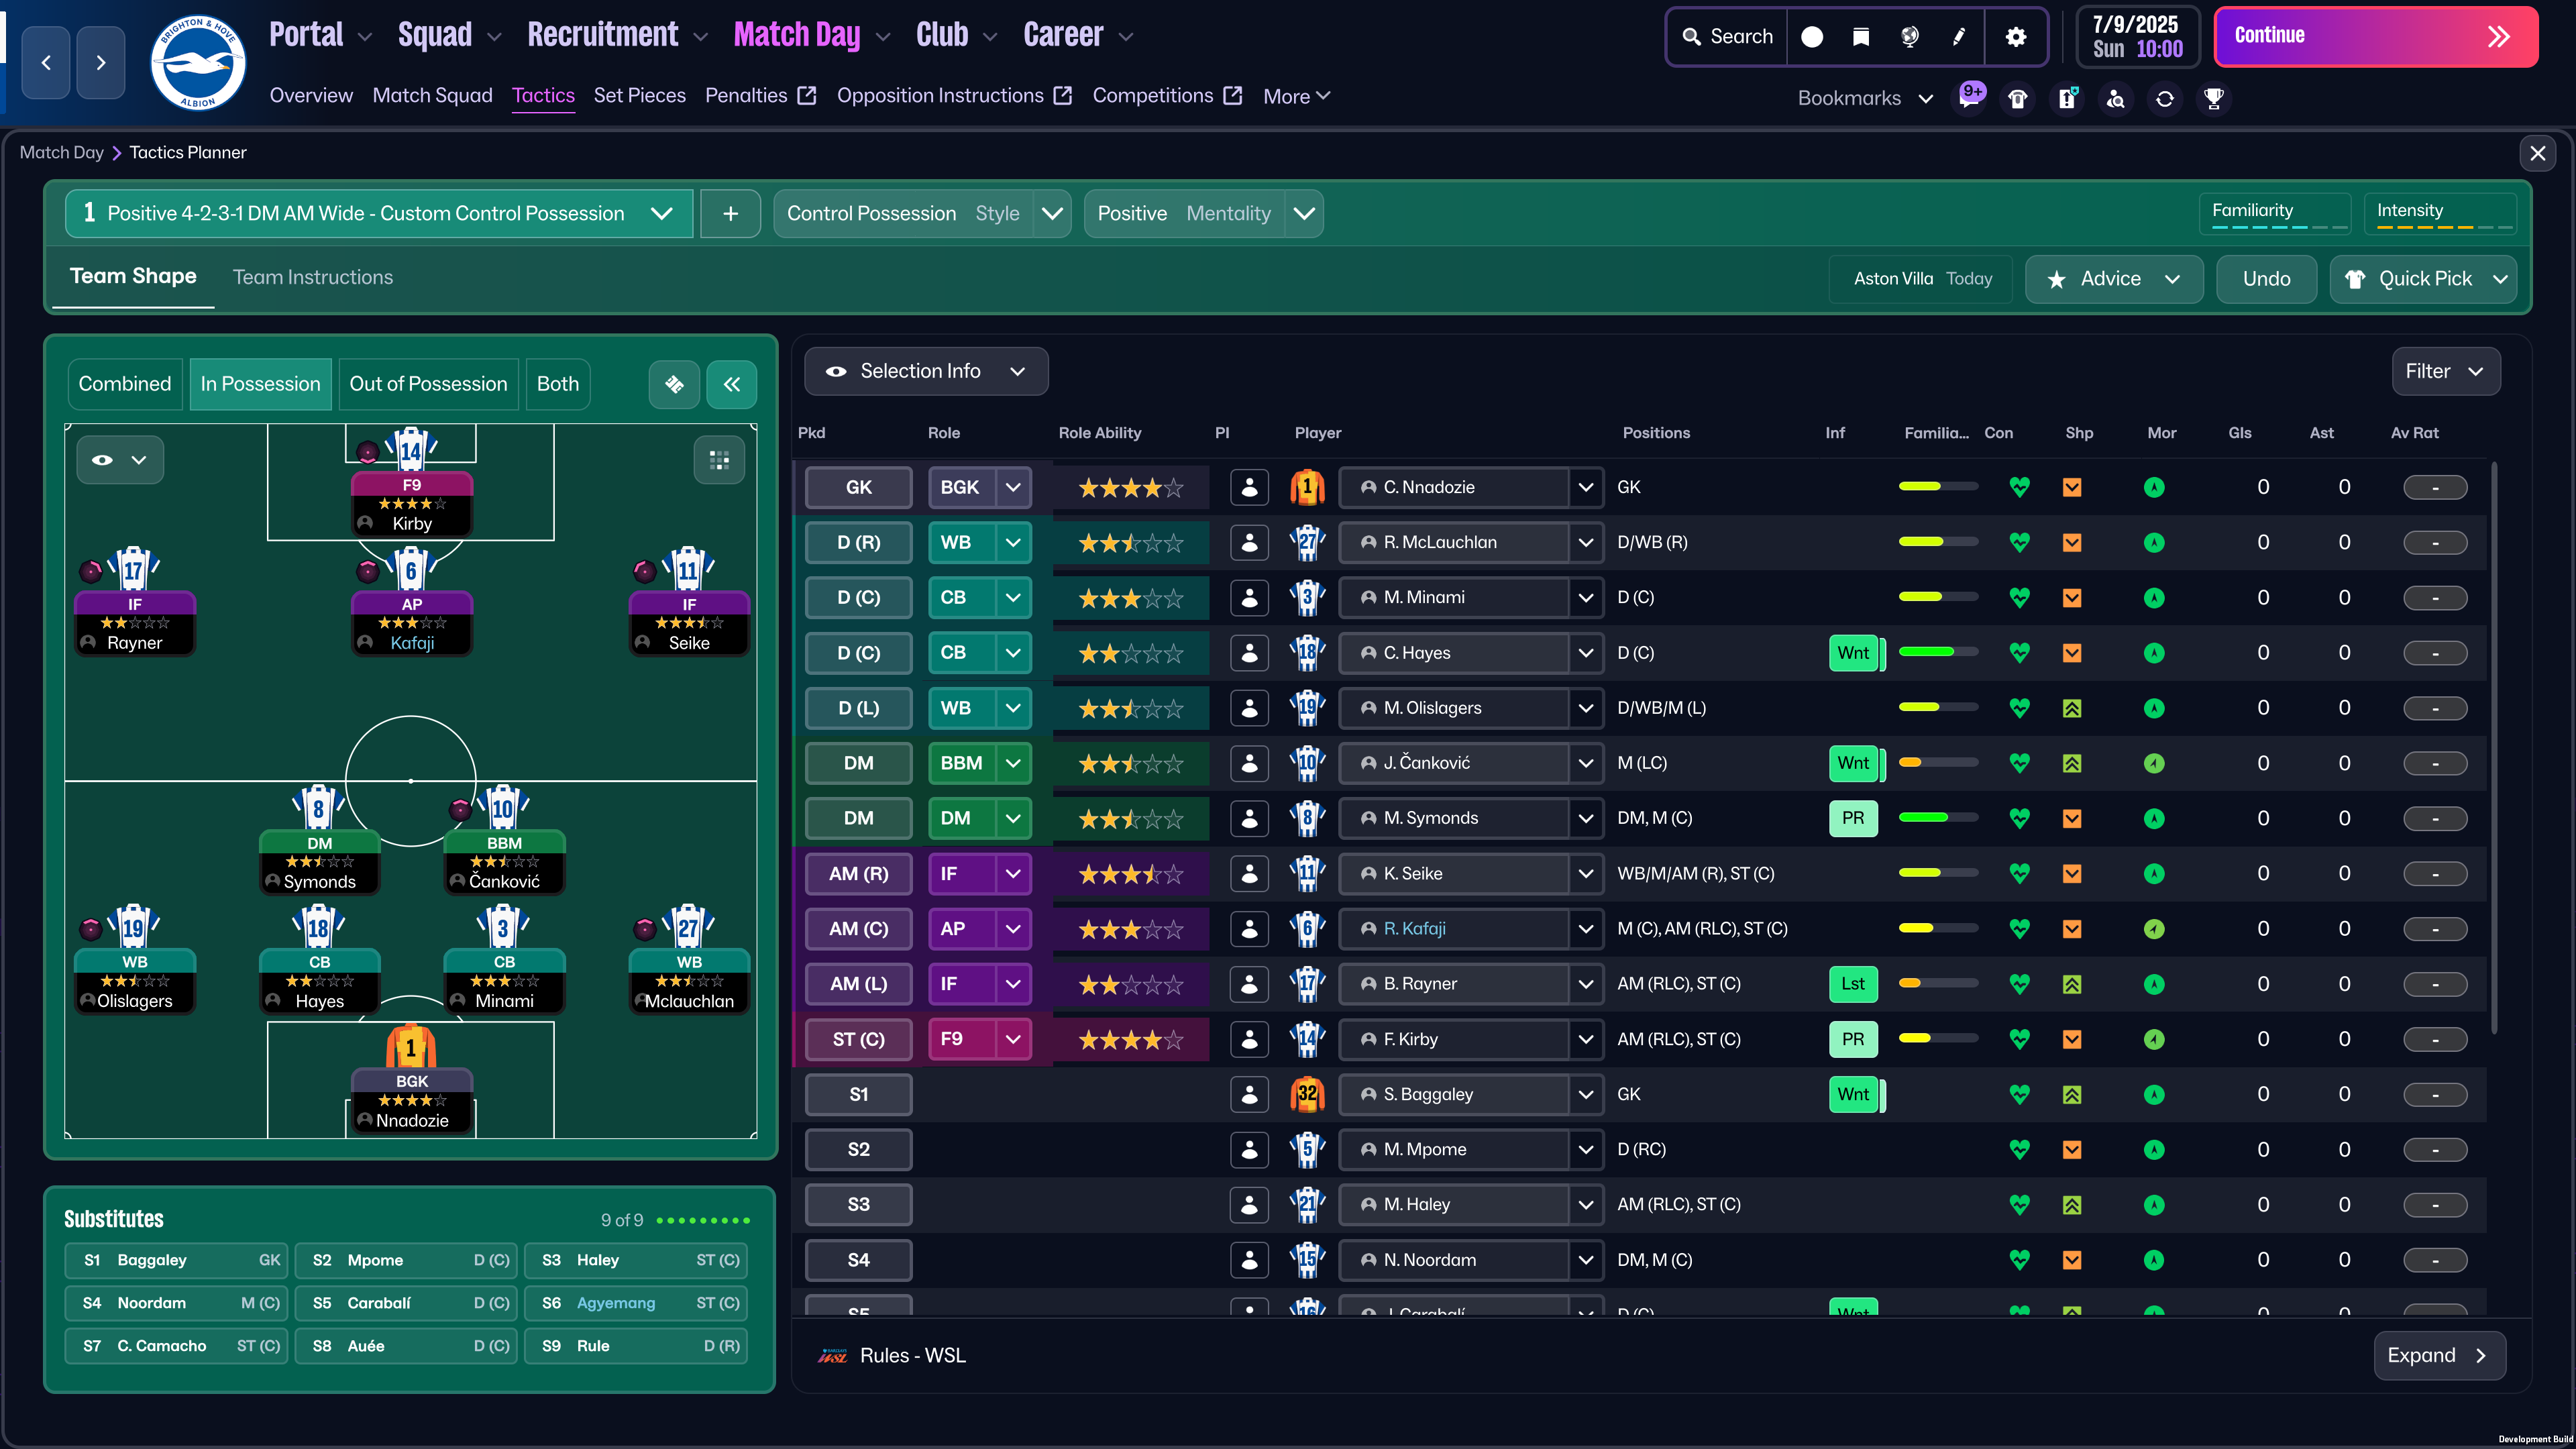This screenshot has width=2576, height=1449.
Task: Expand the Mentality dropdown
Action: 1304,214
